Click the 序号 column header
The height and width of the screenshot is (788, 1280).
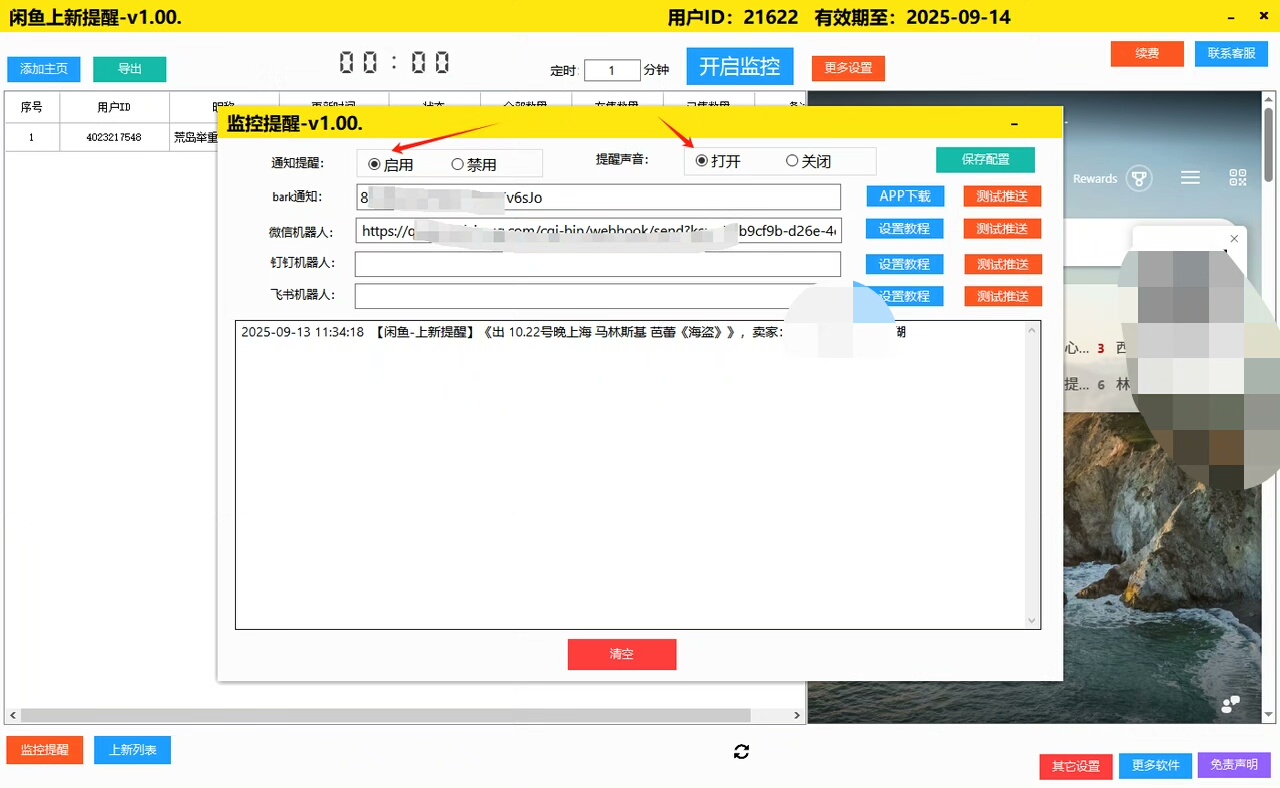tap(32, 107)
